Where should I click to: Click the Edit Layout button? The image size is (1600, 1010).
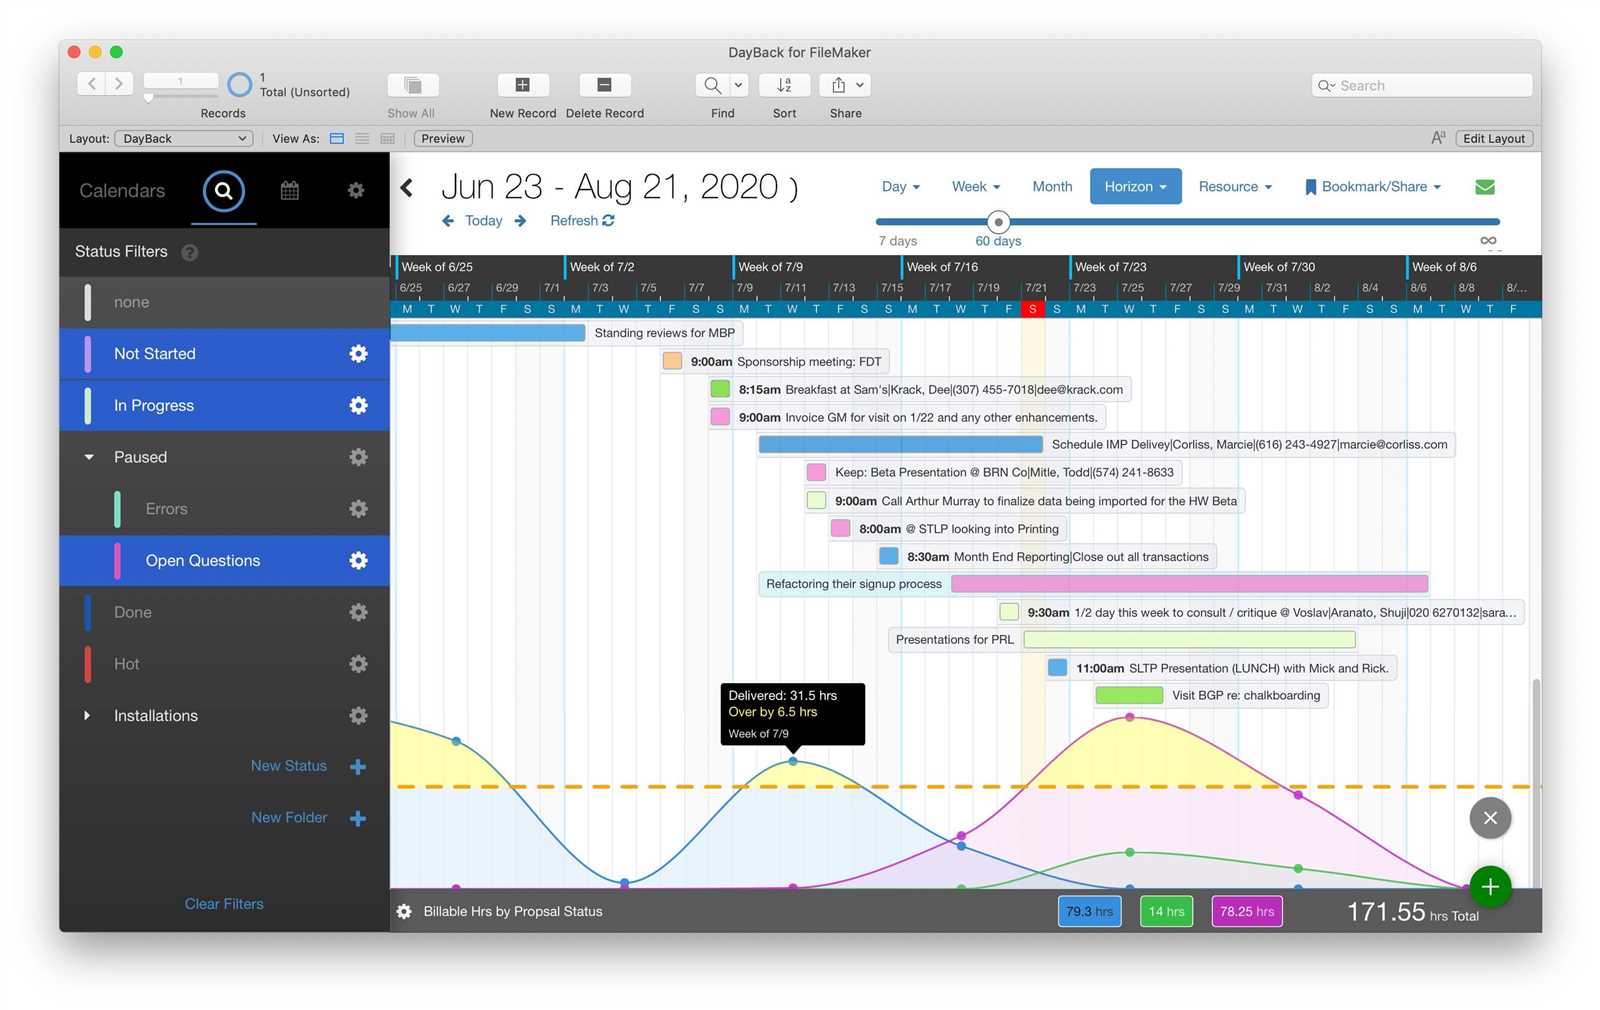(x=1494, y=138)
